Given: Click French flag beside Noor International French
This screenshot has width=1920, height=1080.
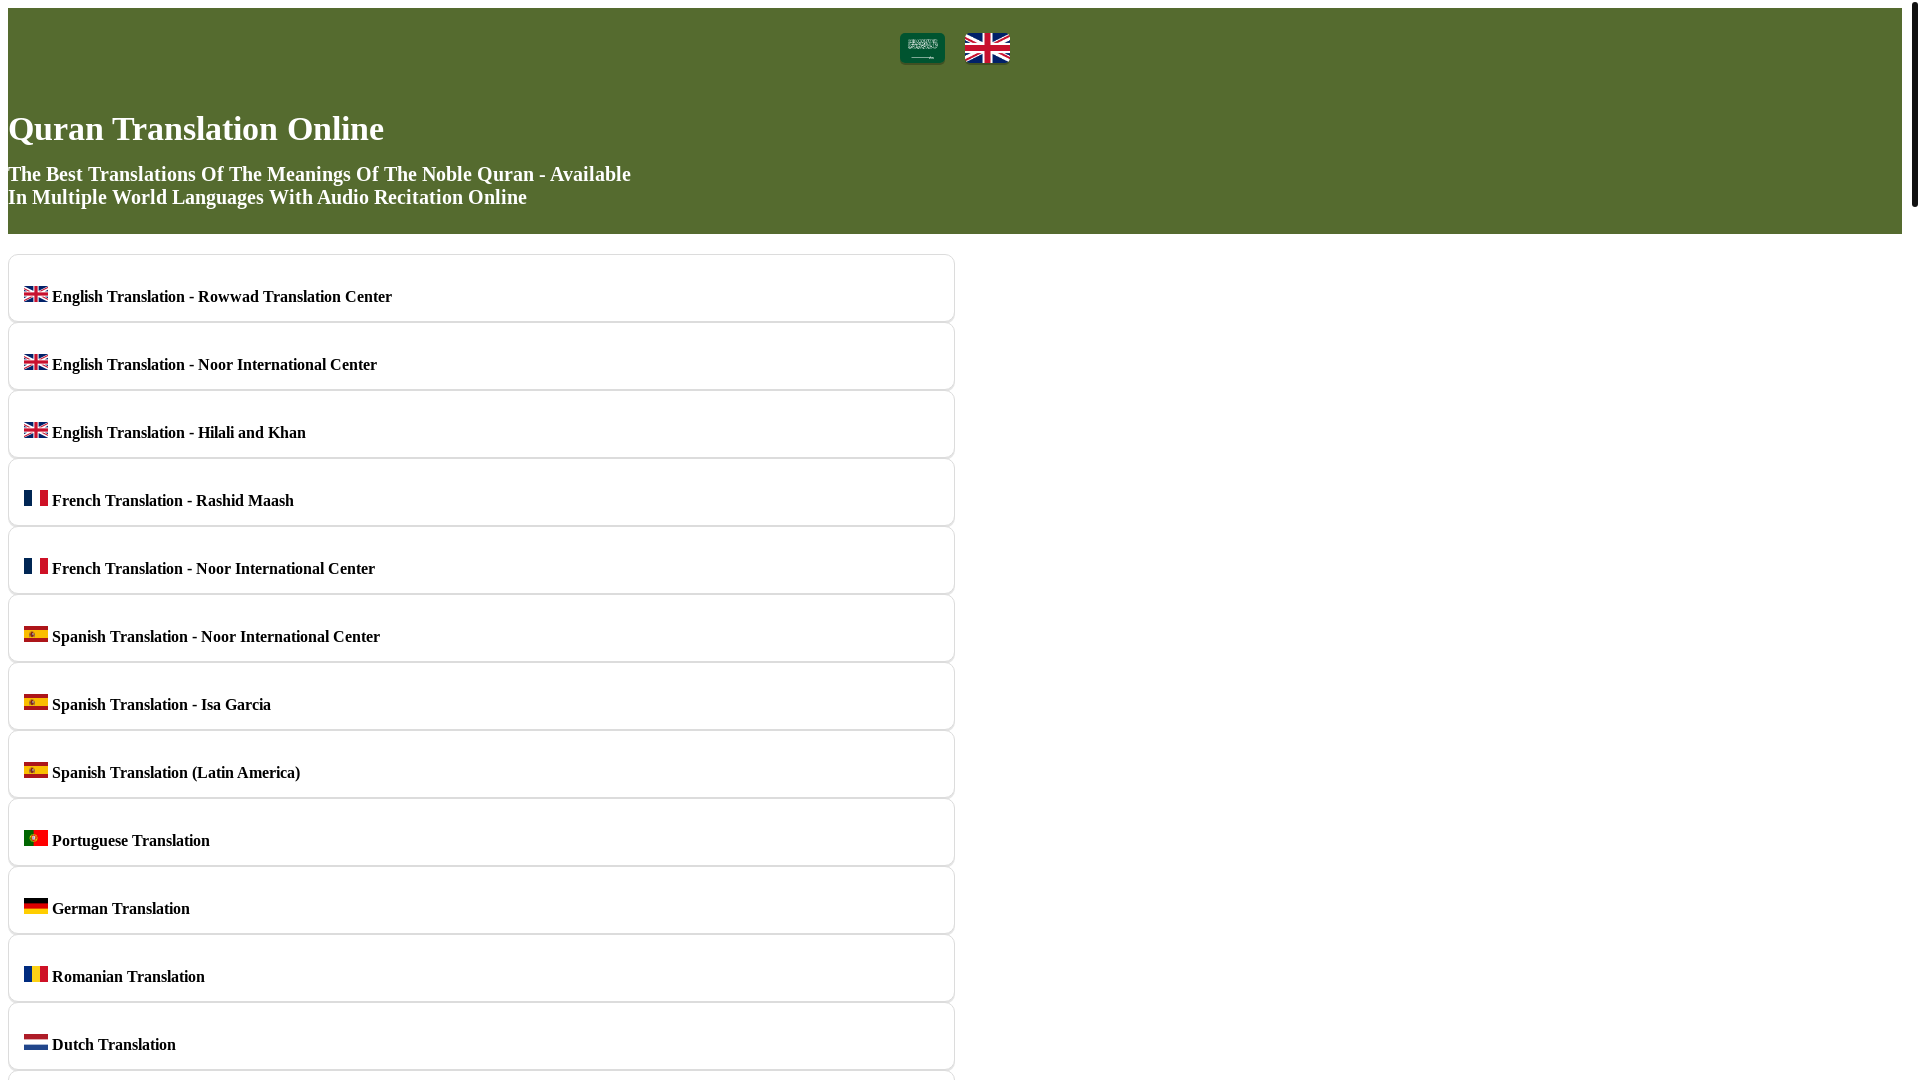Looking at the screenshot, I should pyautogui.click(x=36, y=566).
